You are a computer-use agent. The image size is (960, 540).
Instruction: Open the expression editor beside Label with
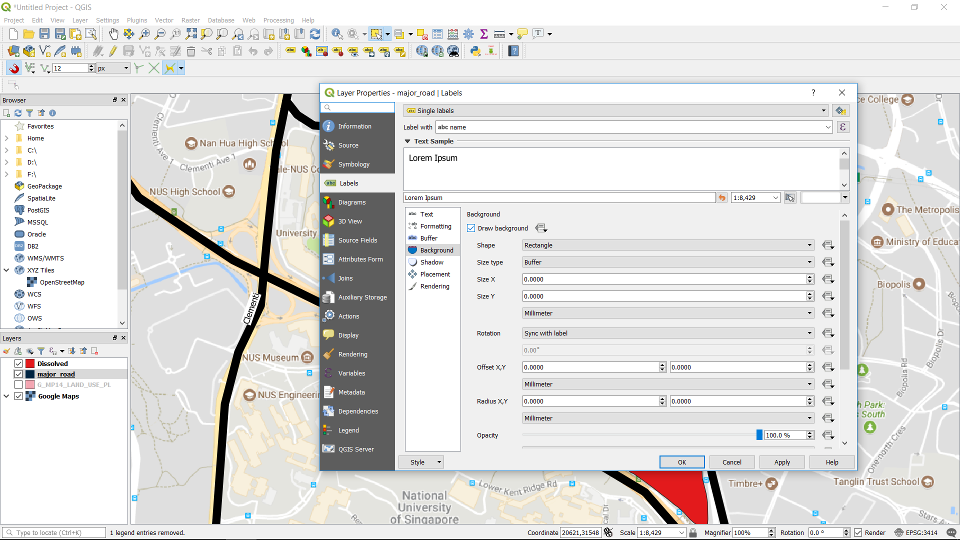(843, 127)
